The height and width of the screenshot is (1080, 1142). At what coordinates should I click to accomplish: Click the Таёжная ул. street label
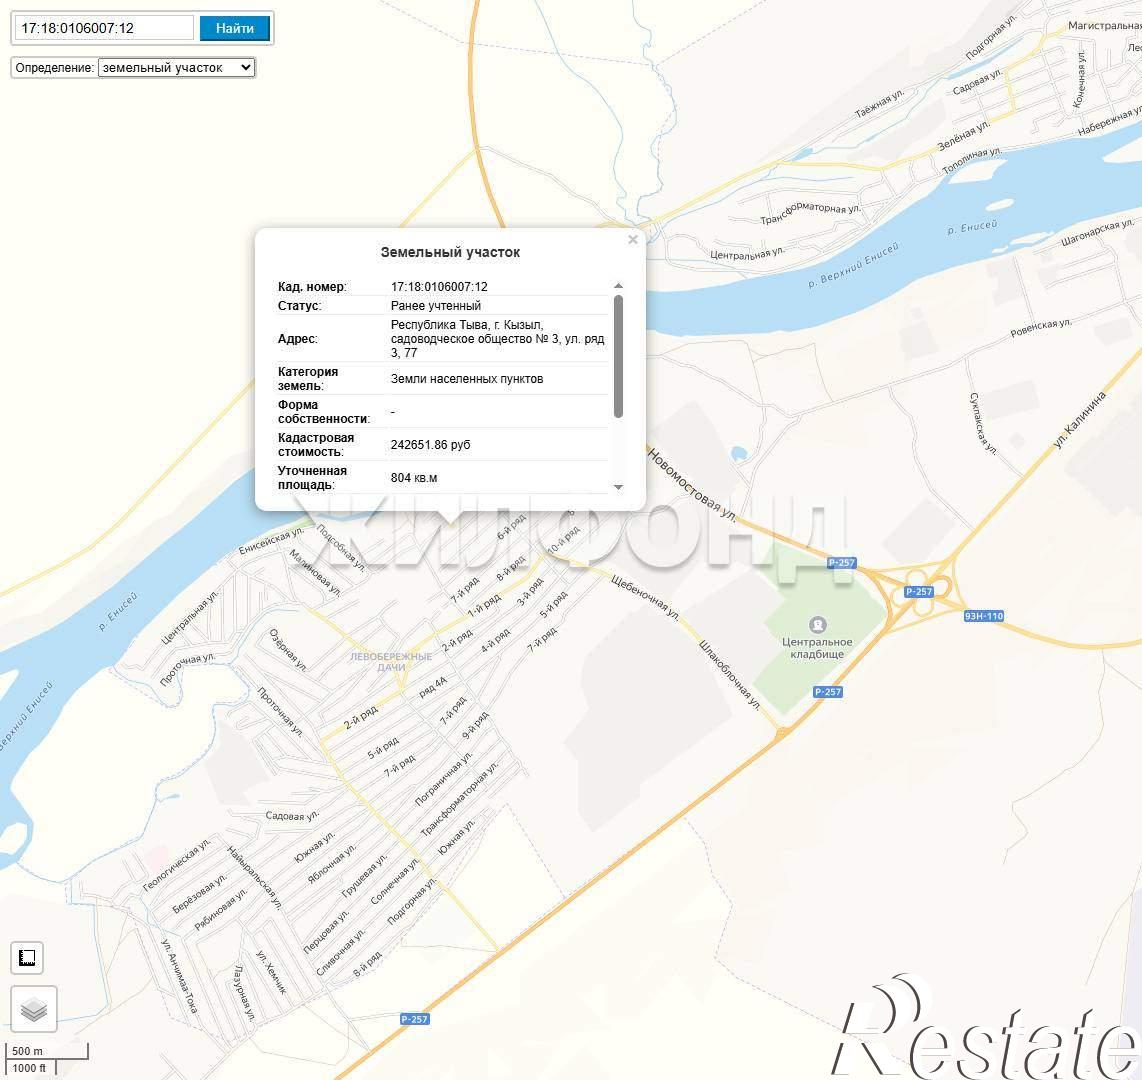tap(879, 103)
